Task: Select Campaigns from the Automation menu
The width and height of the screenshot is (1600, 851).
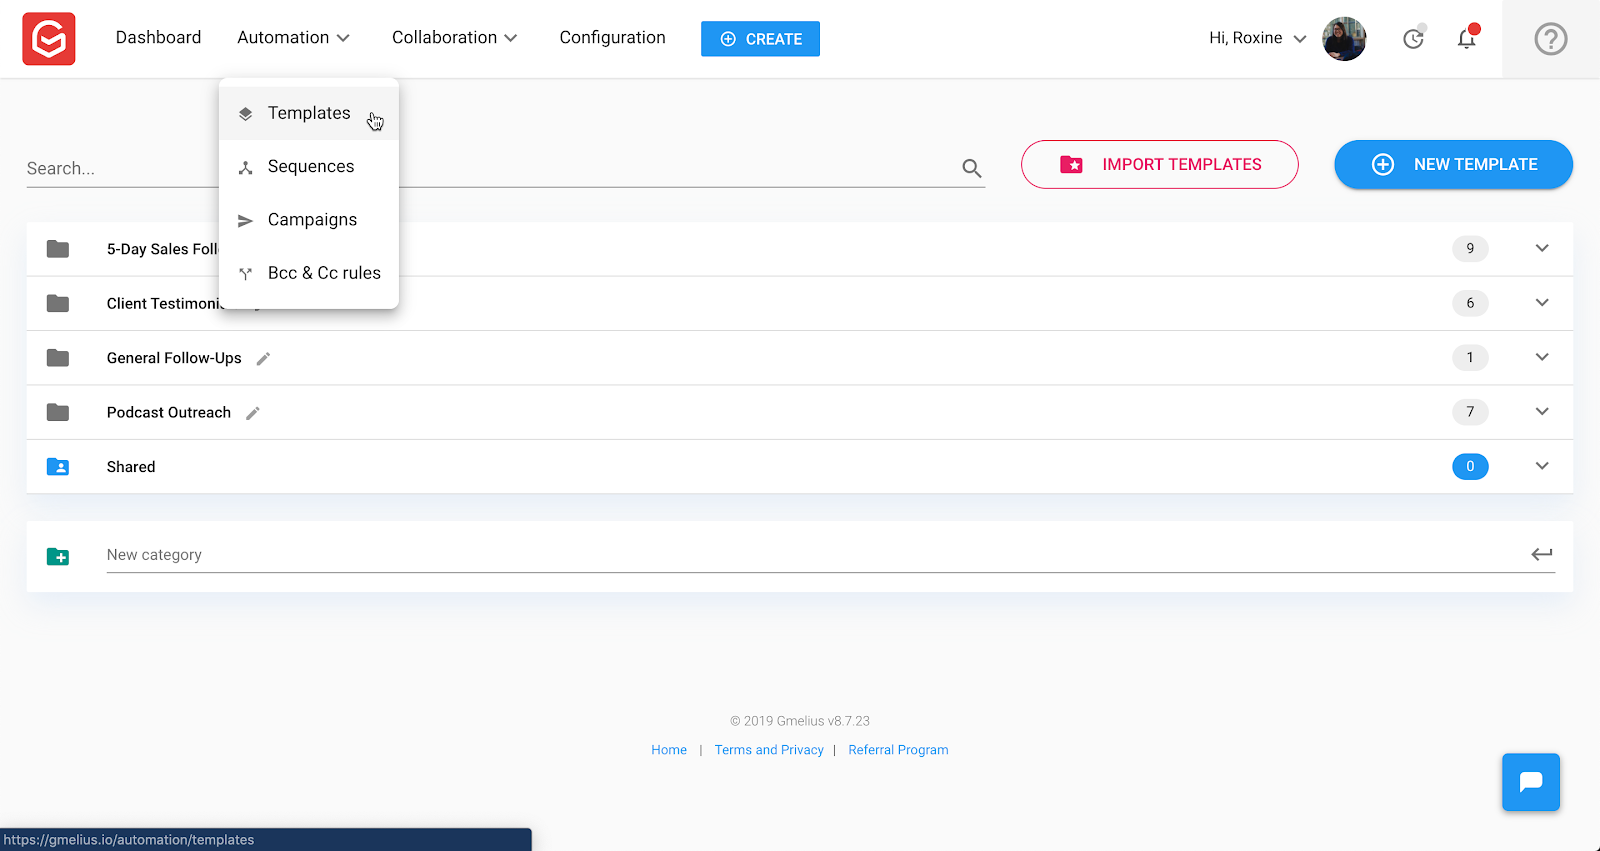Action: [x=309, y=220]
